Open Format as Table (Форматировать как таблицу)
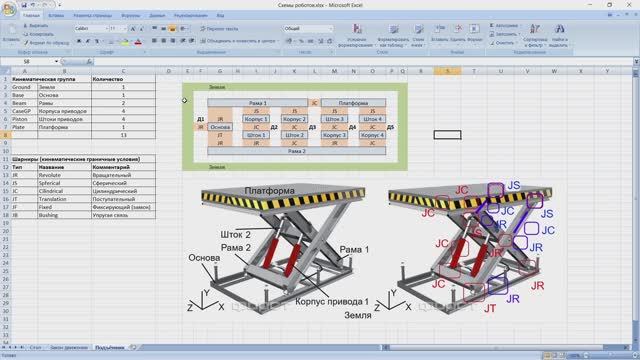This screenshot has height=360, width=640. click(393, 36)
